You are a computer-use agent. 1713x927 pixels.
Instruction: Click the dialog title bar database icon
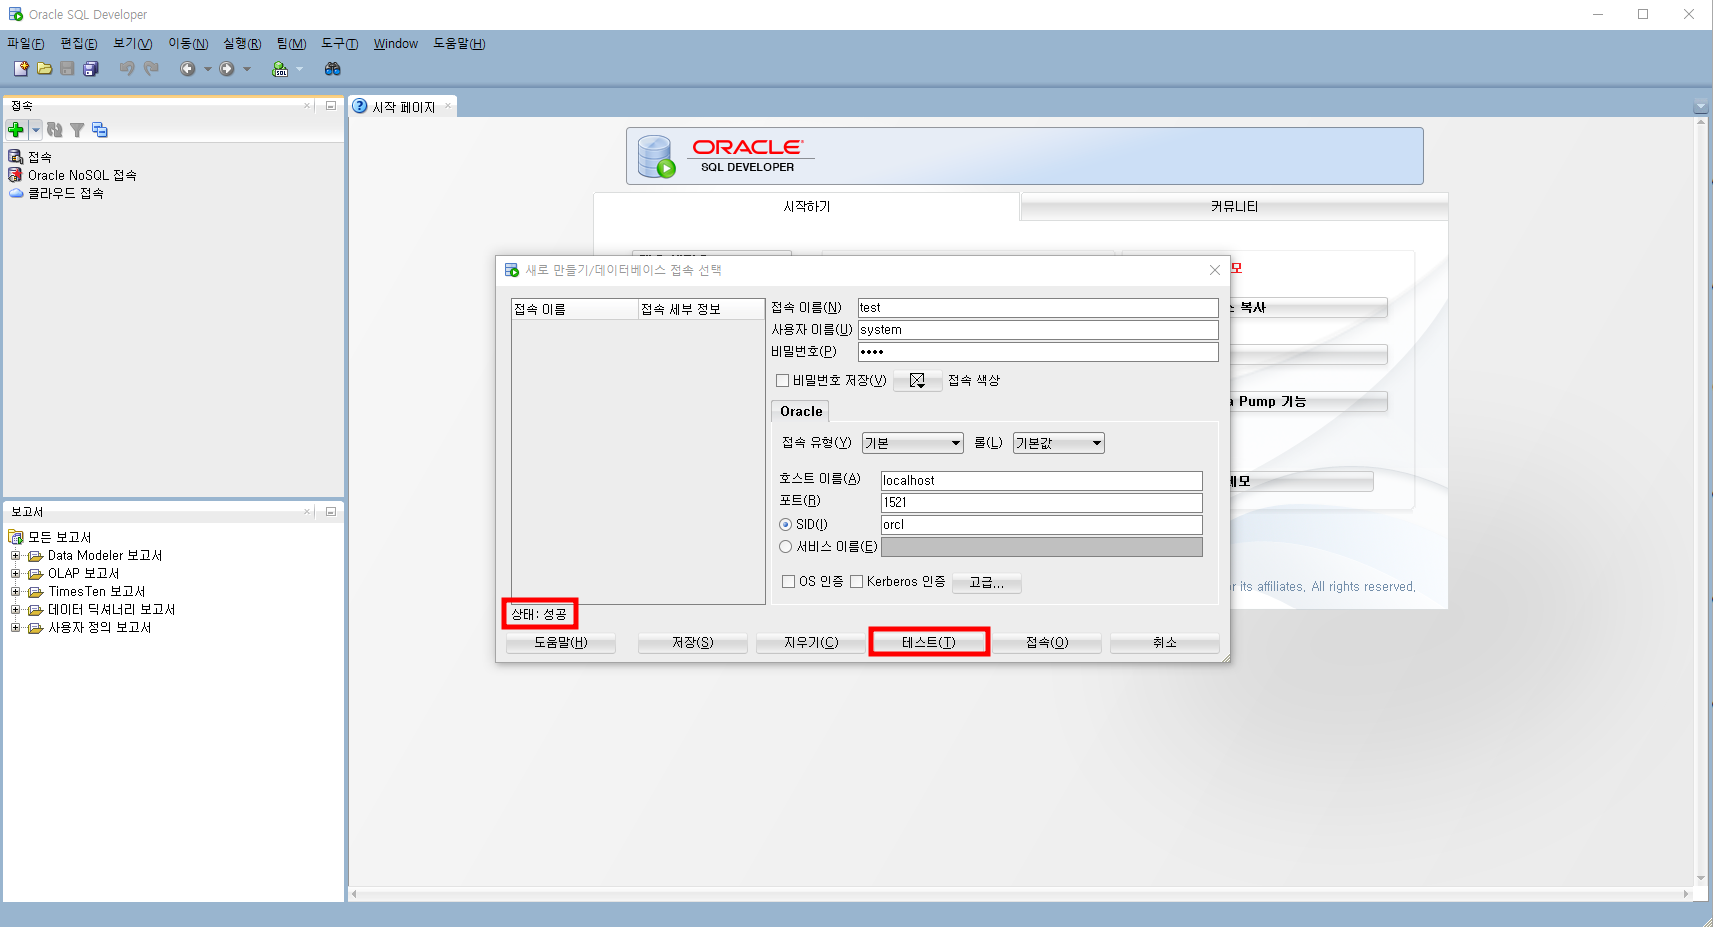point(512,270)
